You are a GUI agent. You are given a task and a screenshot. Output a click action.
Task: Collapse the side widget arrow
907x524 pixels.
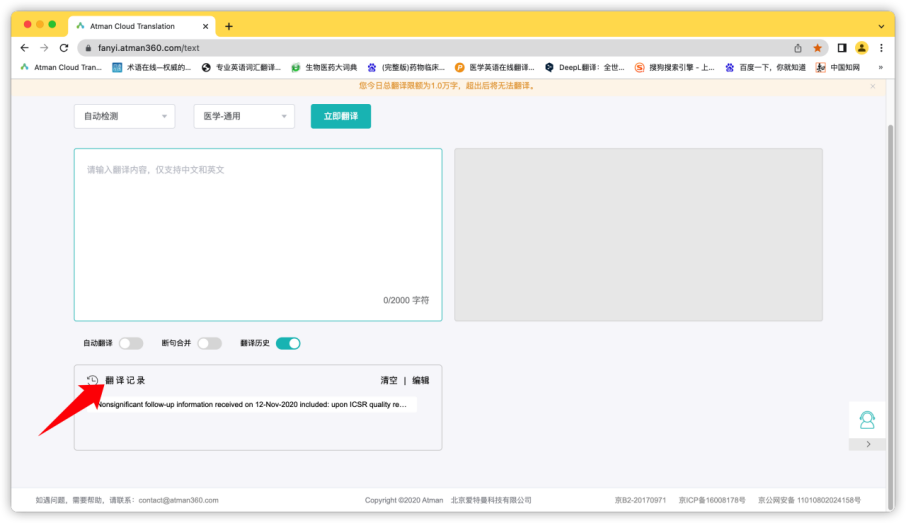click(868, 444)
